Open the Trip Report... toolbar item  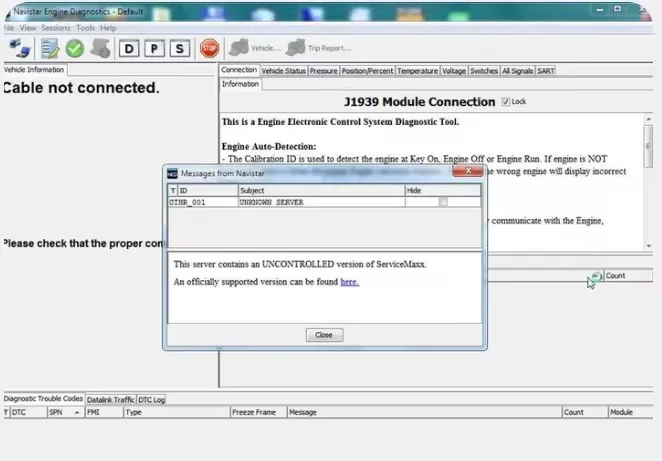point(318,48)
